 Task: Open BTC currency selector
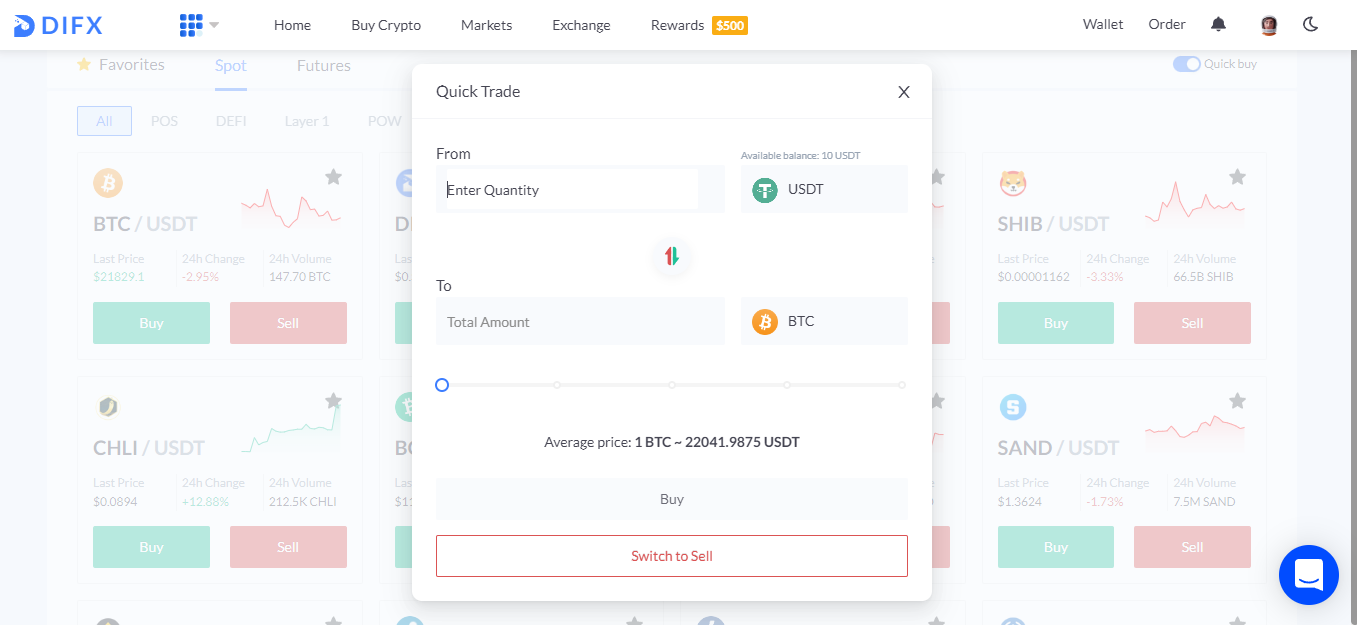click(x=824, y=321)
